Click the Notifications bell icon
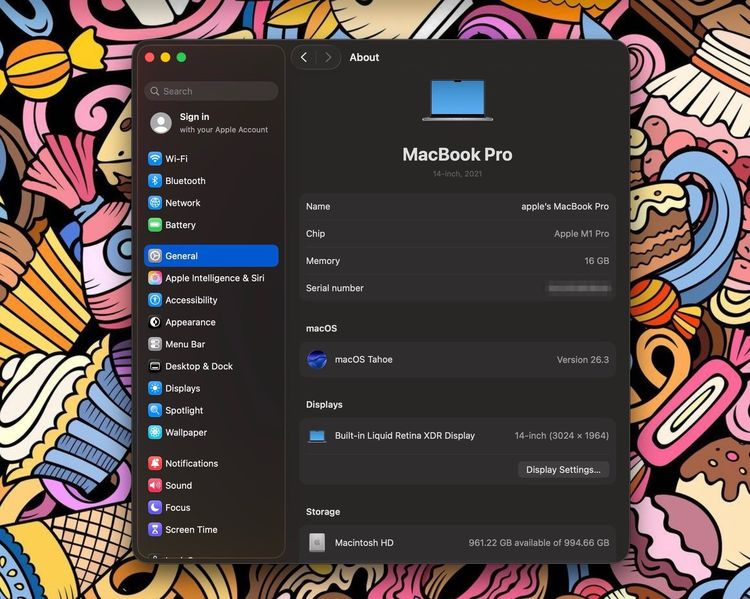 [154, 463]
